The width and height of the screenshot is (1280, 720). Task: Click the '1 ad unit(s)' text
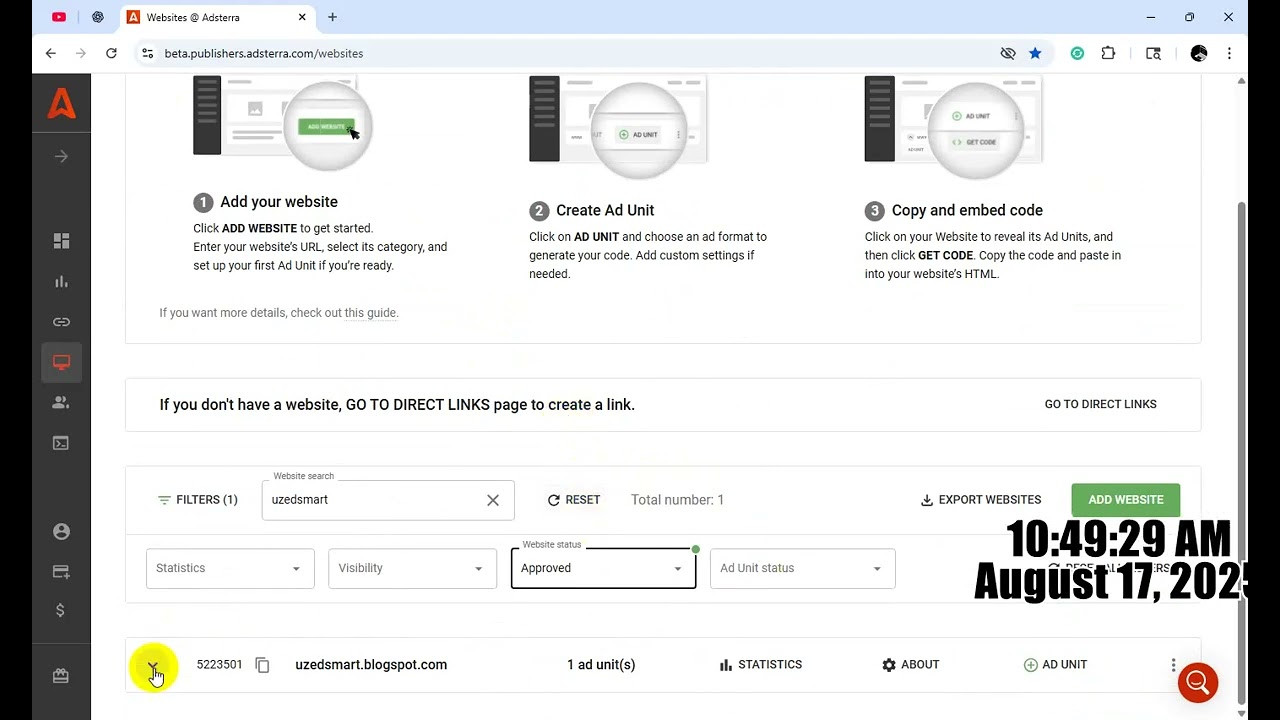coord(601,665)
